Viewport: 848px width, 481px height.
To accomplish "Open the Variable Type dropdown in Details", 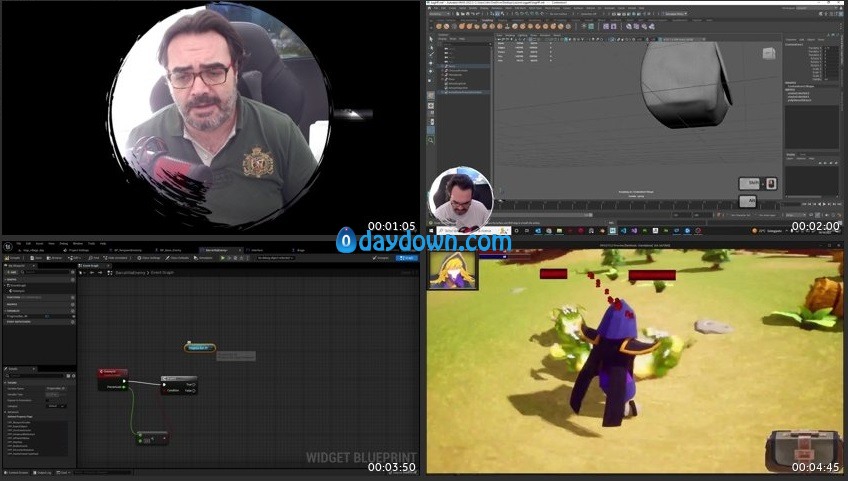I will tap(53, 394).
